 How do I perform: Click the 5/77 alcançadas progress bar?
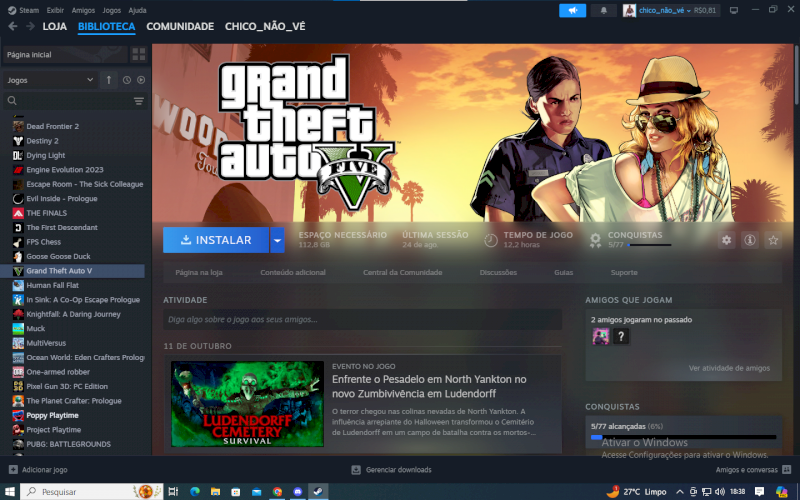point(684,437)
